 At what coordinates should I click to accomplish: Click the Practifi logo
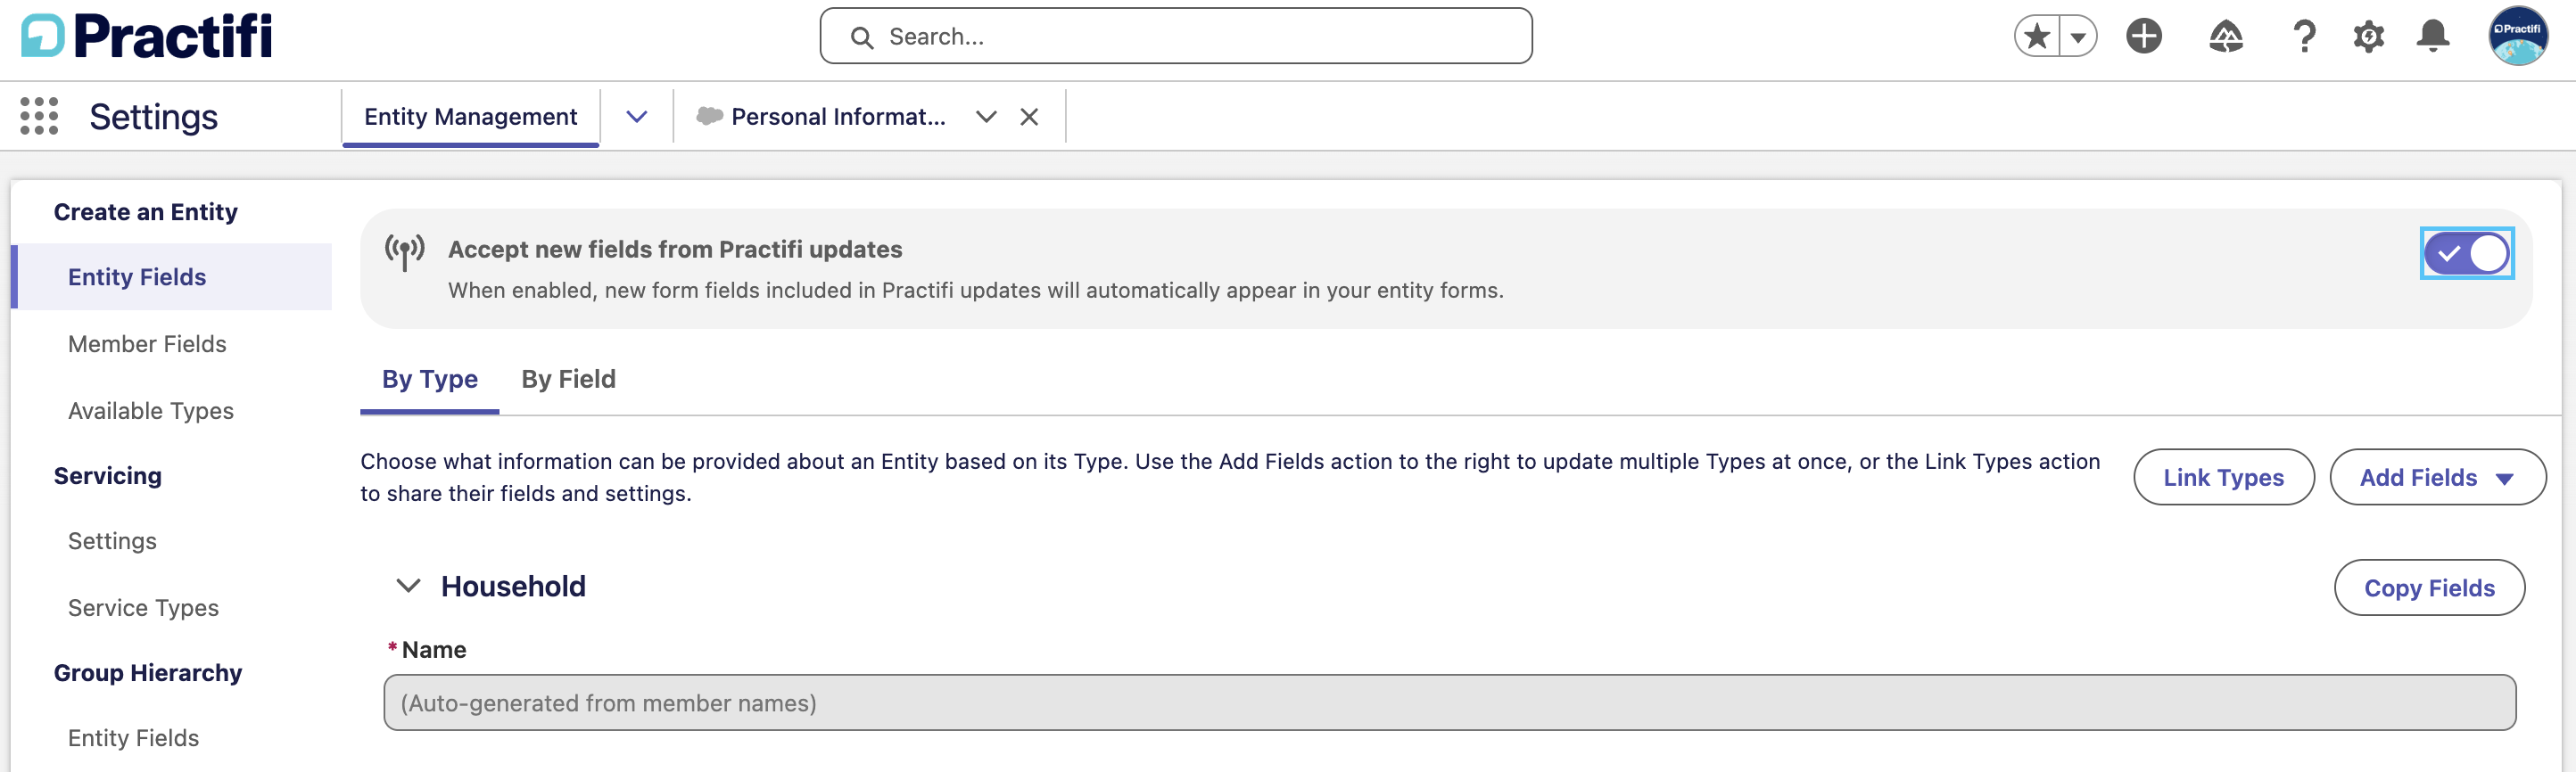[x=147, y=36]
